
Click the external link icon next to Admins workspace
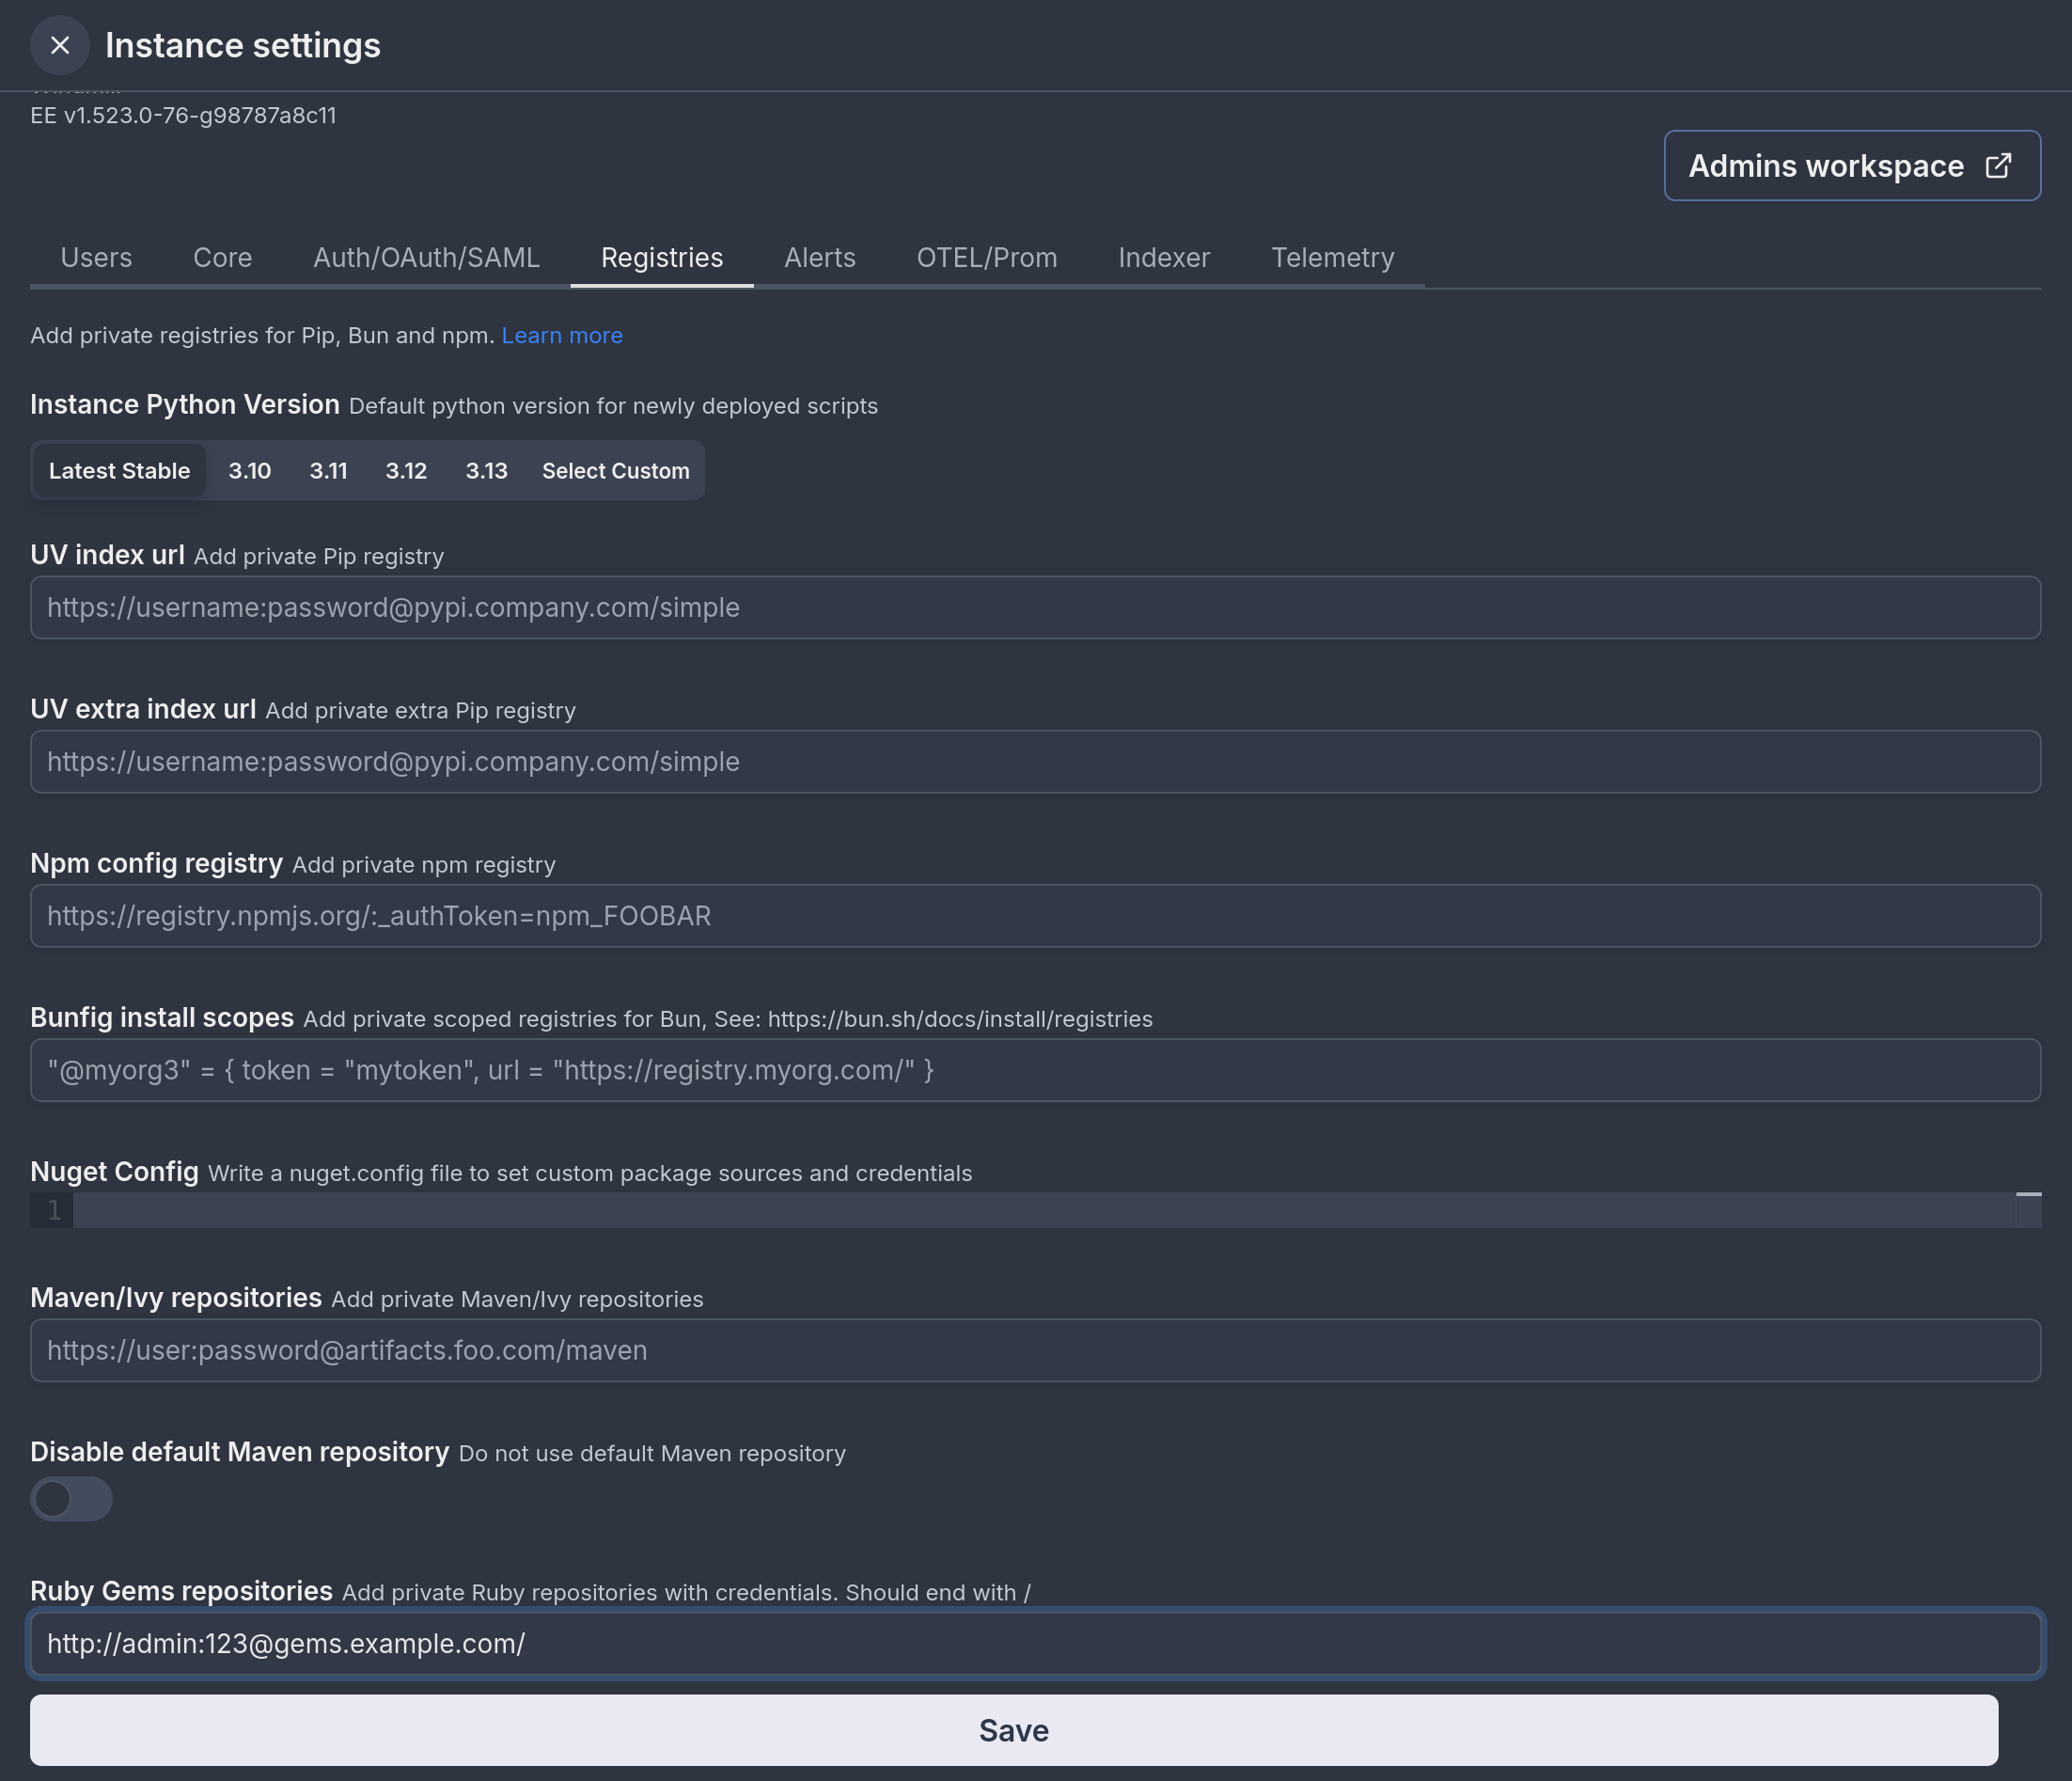click(1999, 165)
